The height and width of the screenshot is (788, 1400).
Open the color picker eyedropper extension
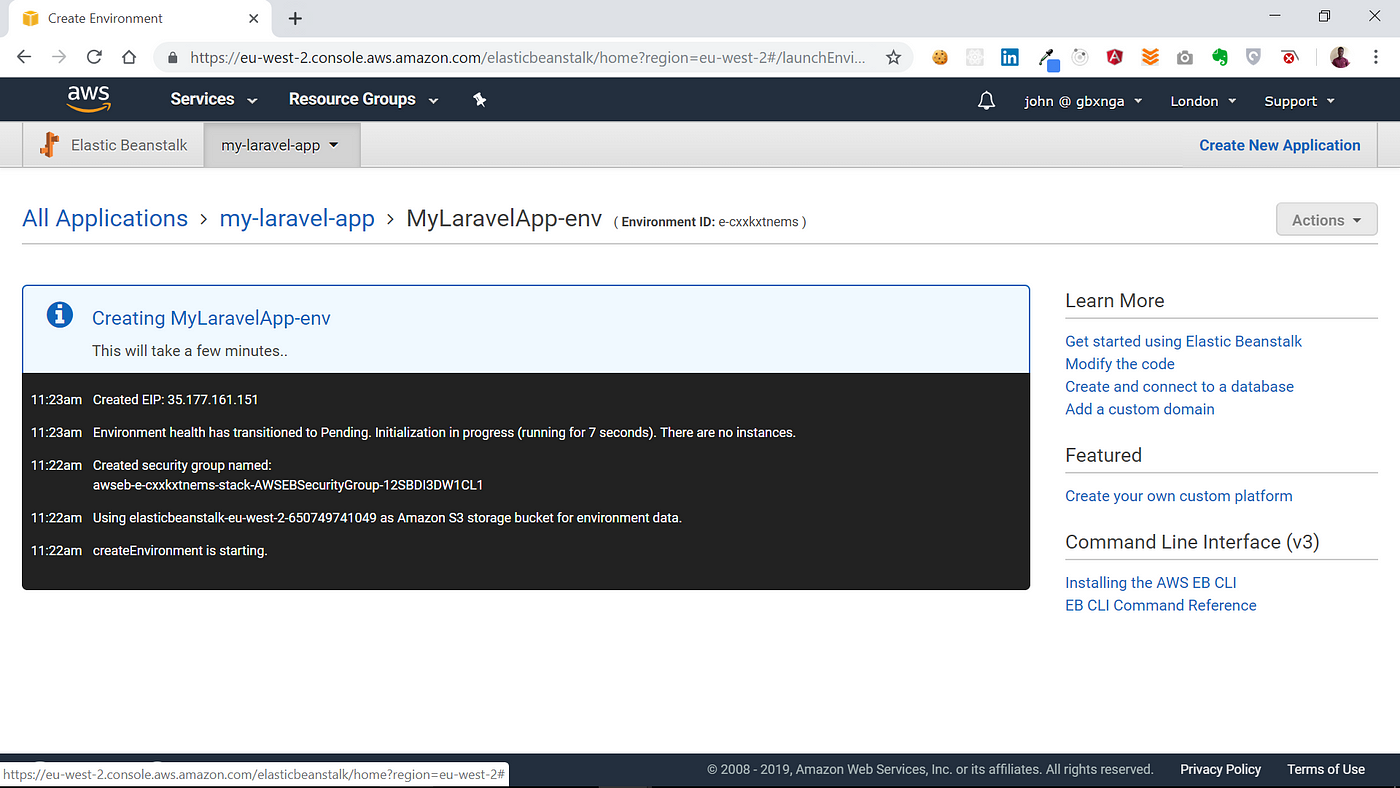click(1047, 59)
